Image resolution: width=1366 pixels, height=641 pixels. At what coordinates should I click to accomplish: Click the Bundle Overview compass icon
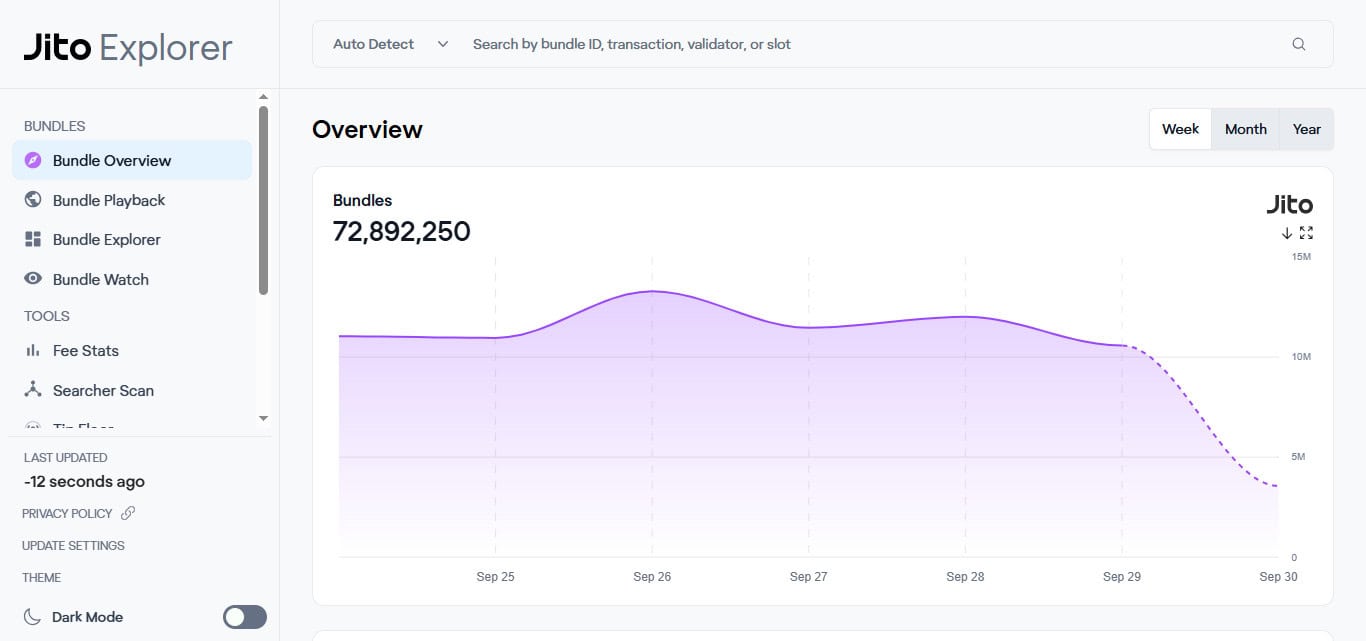33,160
